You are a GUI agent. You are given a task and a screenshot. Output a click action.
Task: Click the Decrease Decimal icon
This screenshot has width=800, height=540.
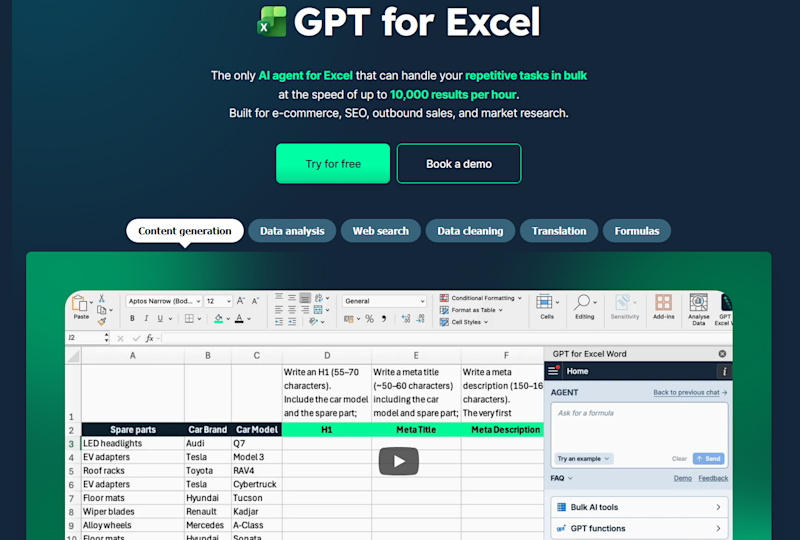point(420,319)
